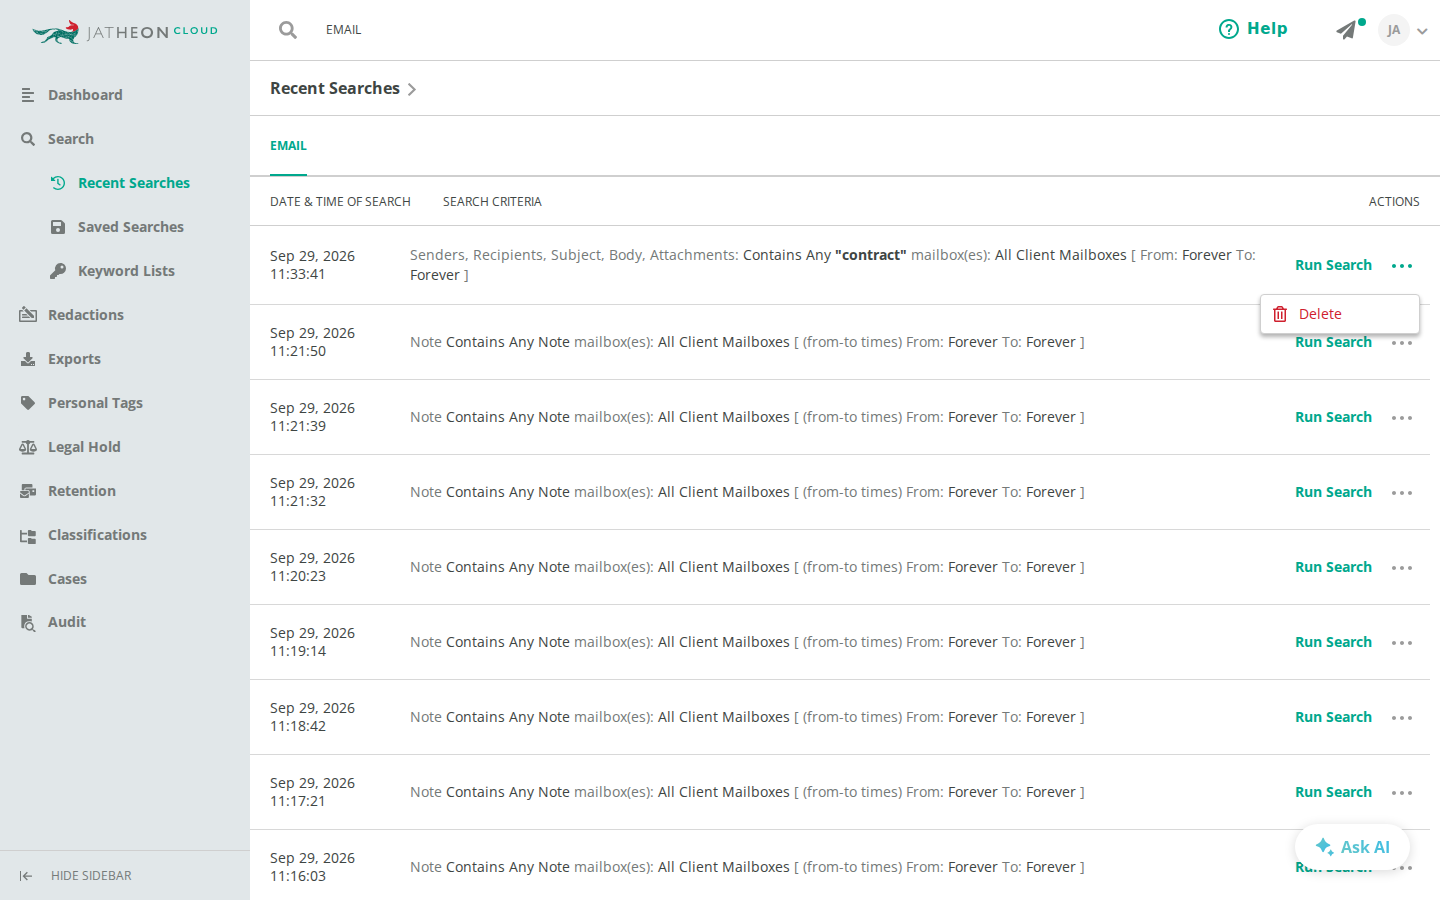Run Search for the 11:17:21 entry
The width and height of the screenshot is (1440, 900).
1333,792
